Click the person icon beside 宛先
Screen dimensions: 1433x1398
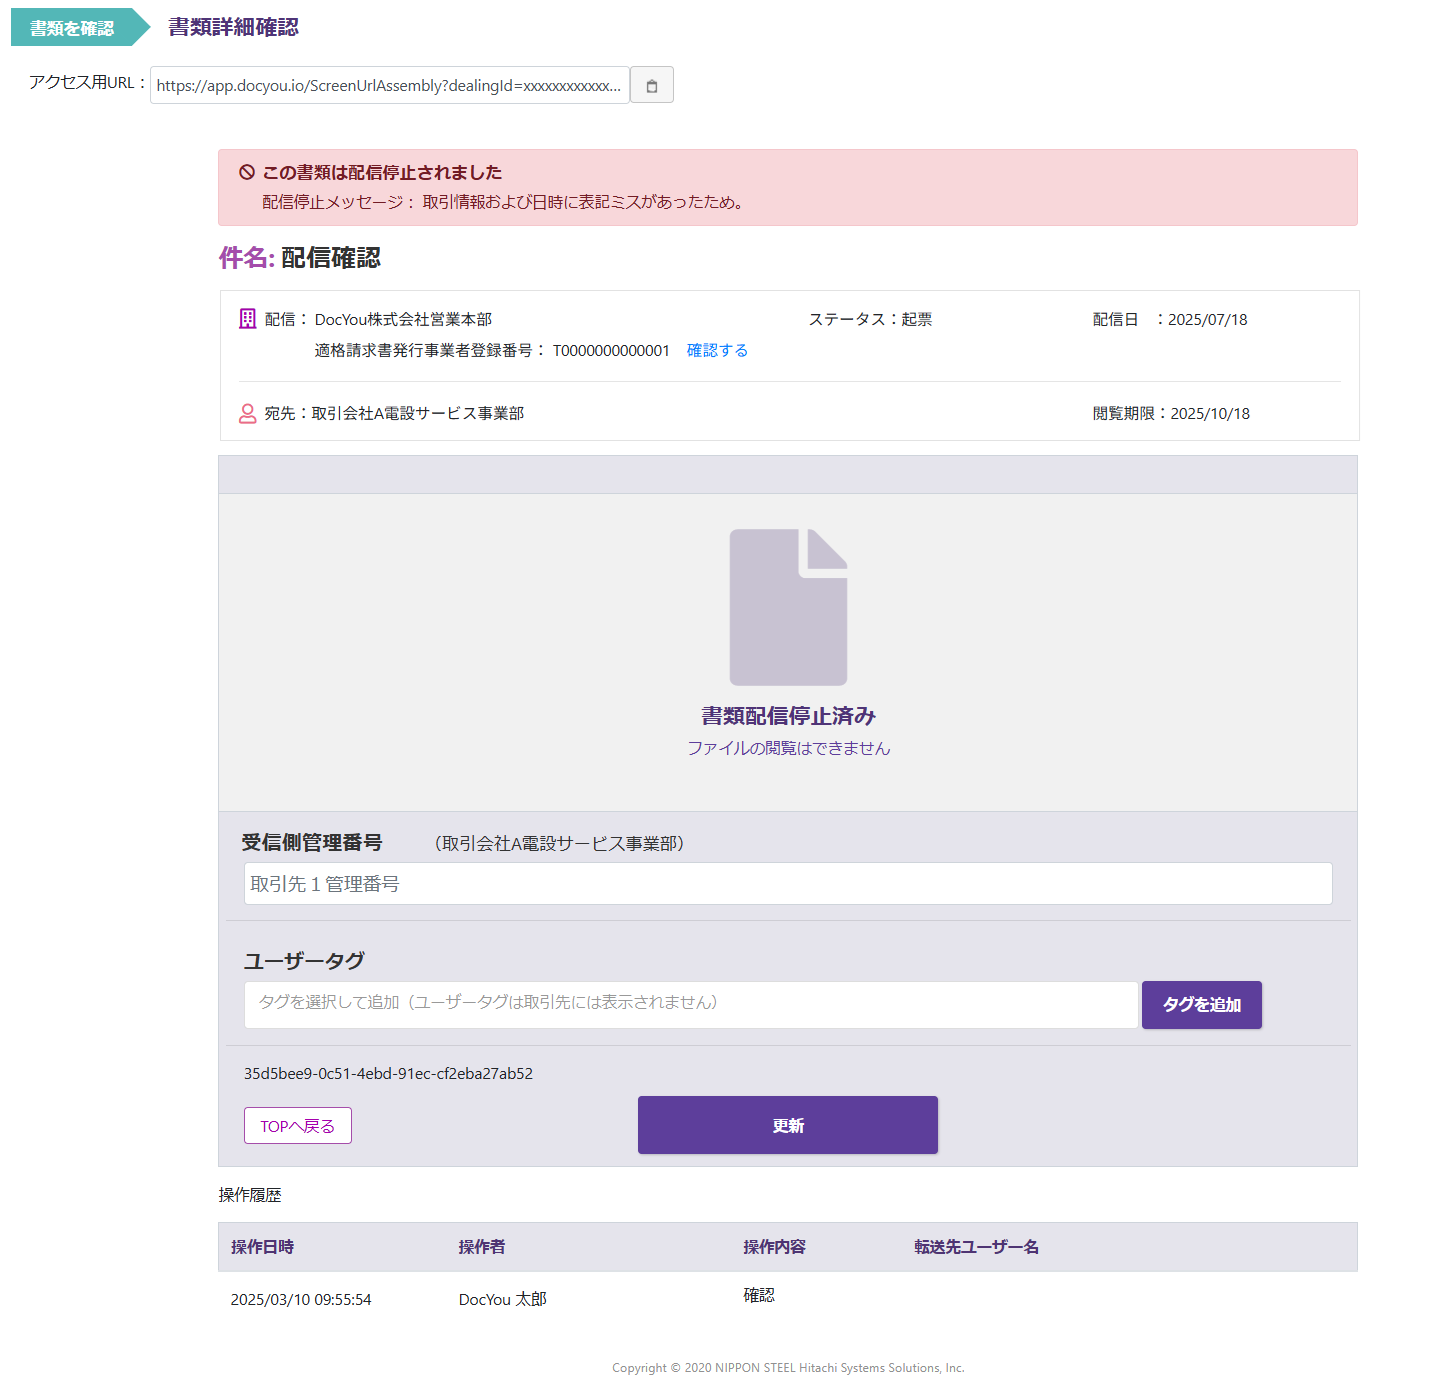(248, 413)
